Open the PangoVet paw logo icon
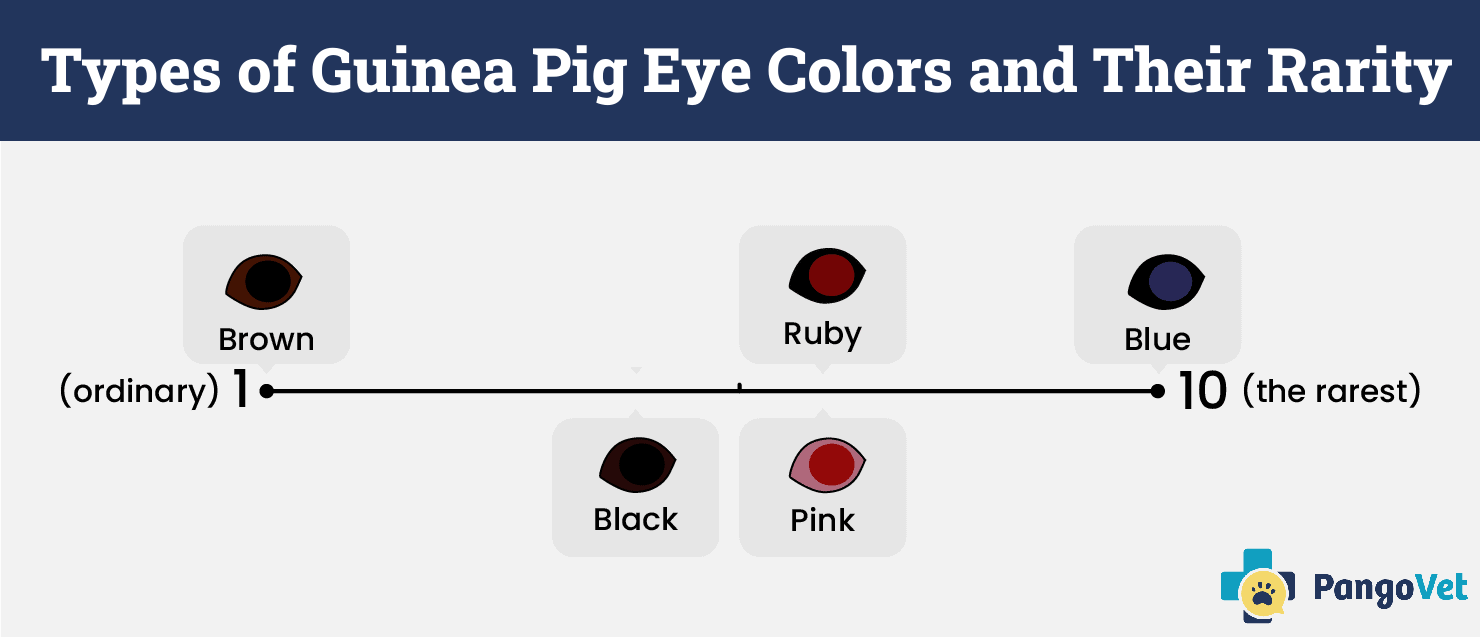Image resolution: width=1480 pixels, height=637 pixels. point(1257,589)
